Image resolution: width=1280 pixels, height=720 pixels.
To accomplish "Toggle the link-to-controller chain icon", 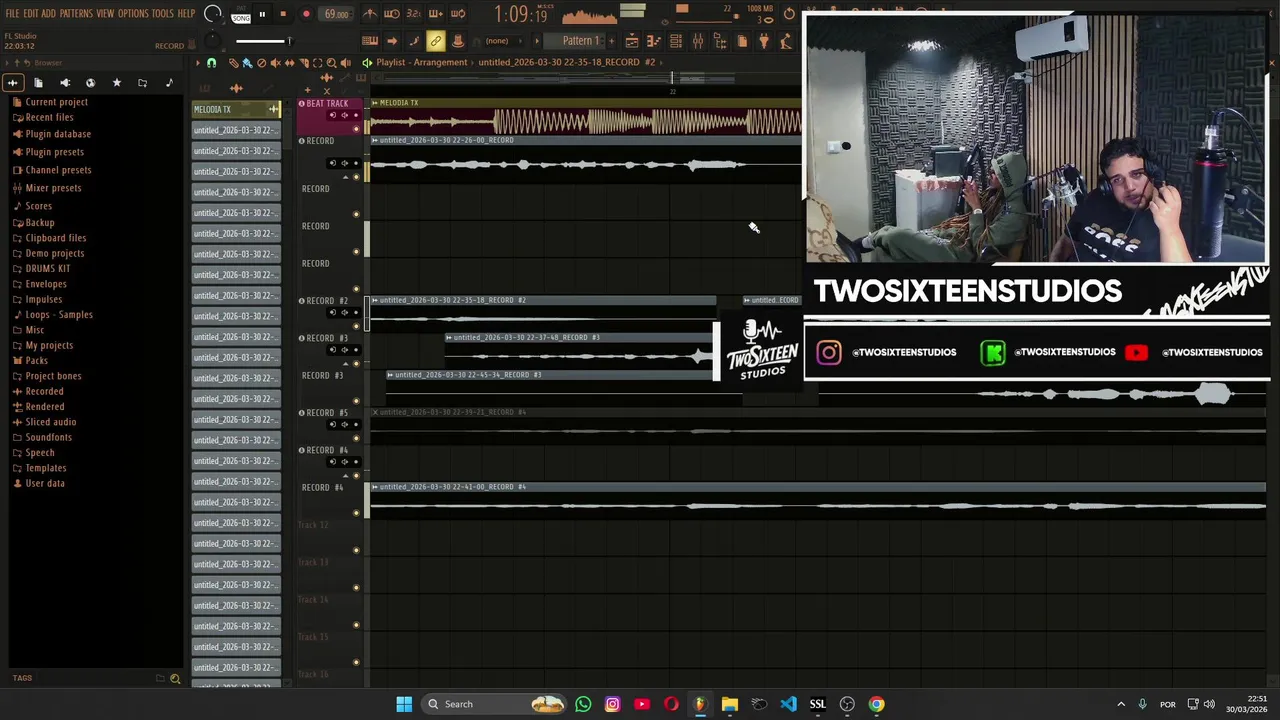I will 435,41.
